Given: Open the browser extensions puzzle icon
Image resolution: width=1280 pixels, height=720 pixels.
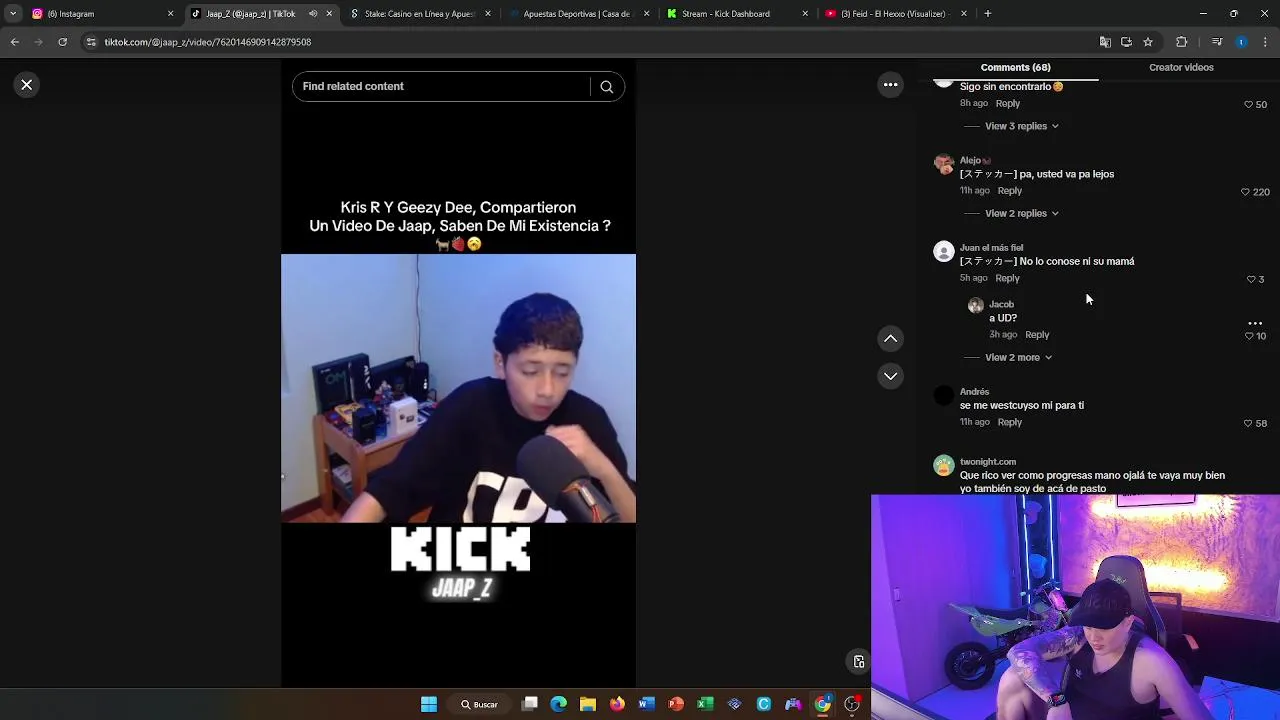Looking at the screenshot, I should tap(1181, 42).
